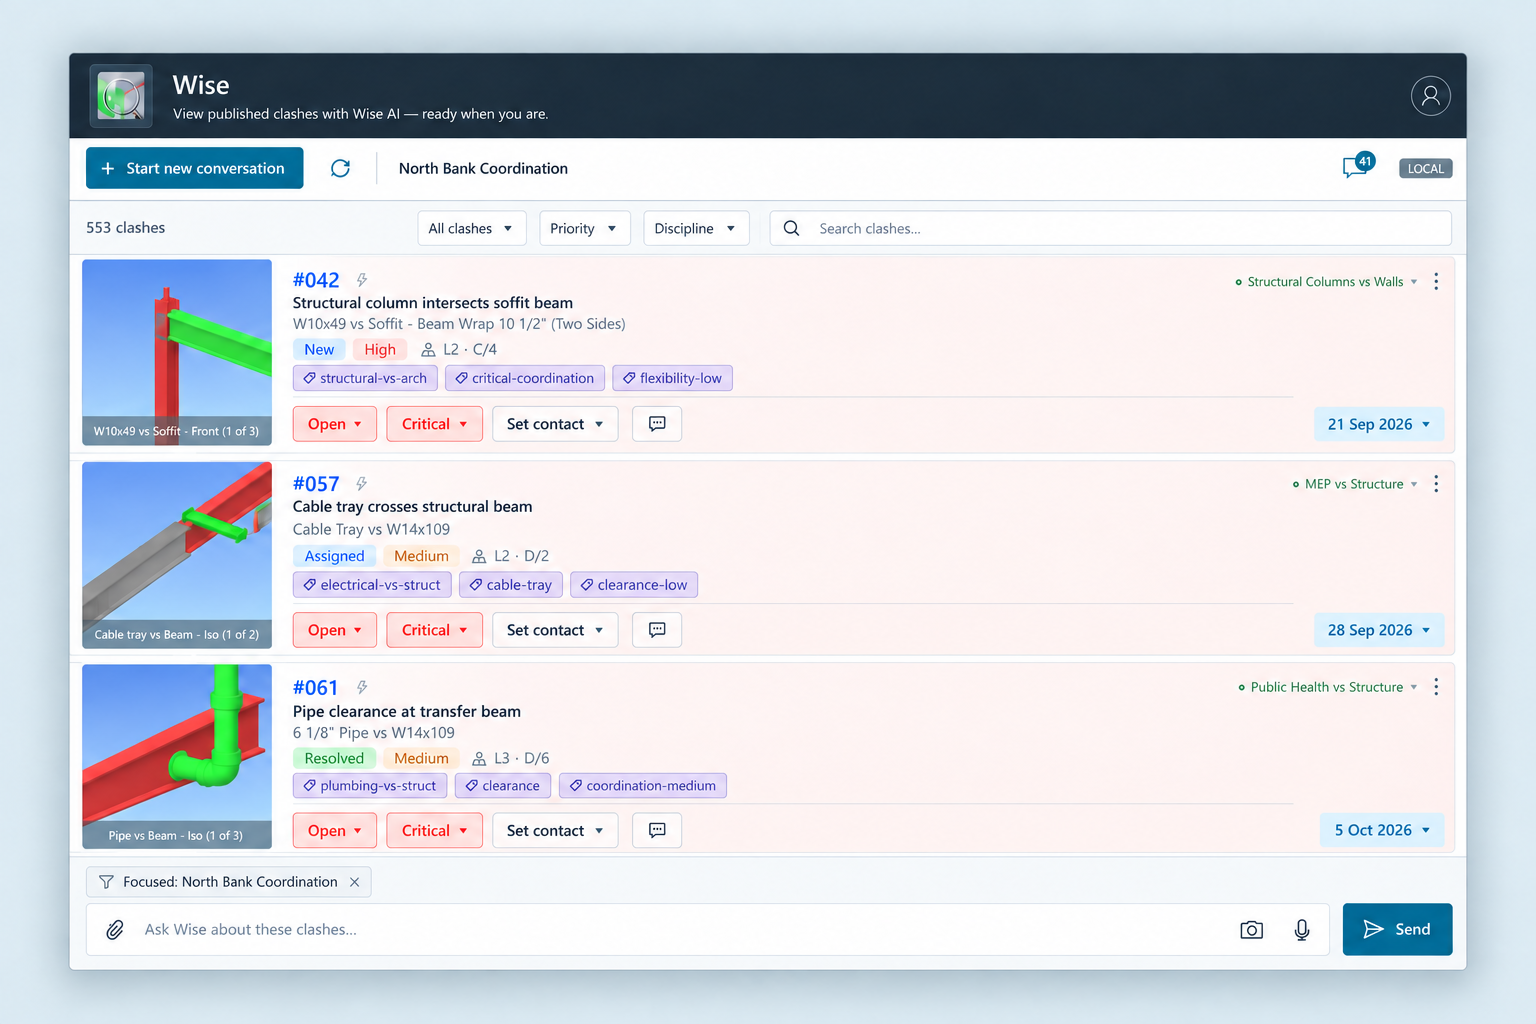Viewport: 1536px width, 1024px height.
Task: Click the refresh conversation icon
Action: pyautogui.click(x=340, y=168)
